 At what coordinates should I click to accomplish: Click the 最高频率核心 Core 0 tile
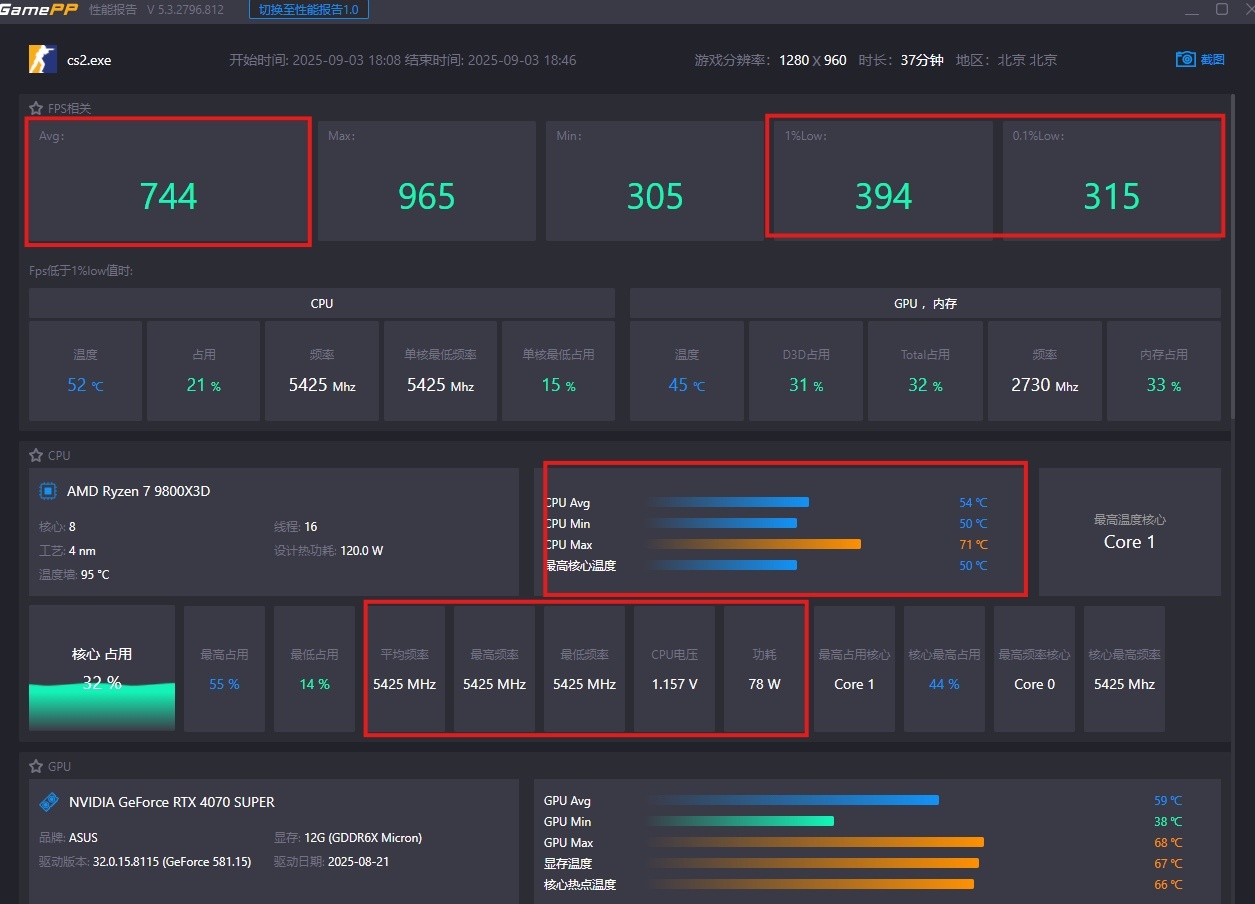click(1034, 668)
